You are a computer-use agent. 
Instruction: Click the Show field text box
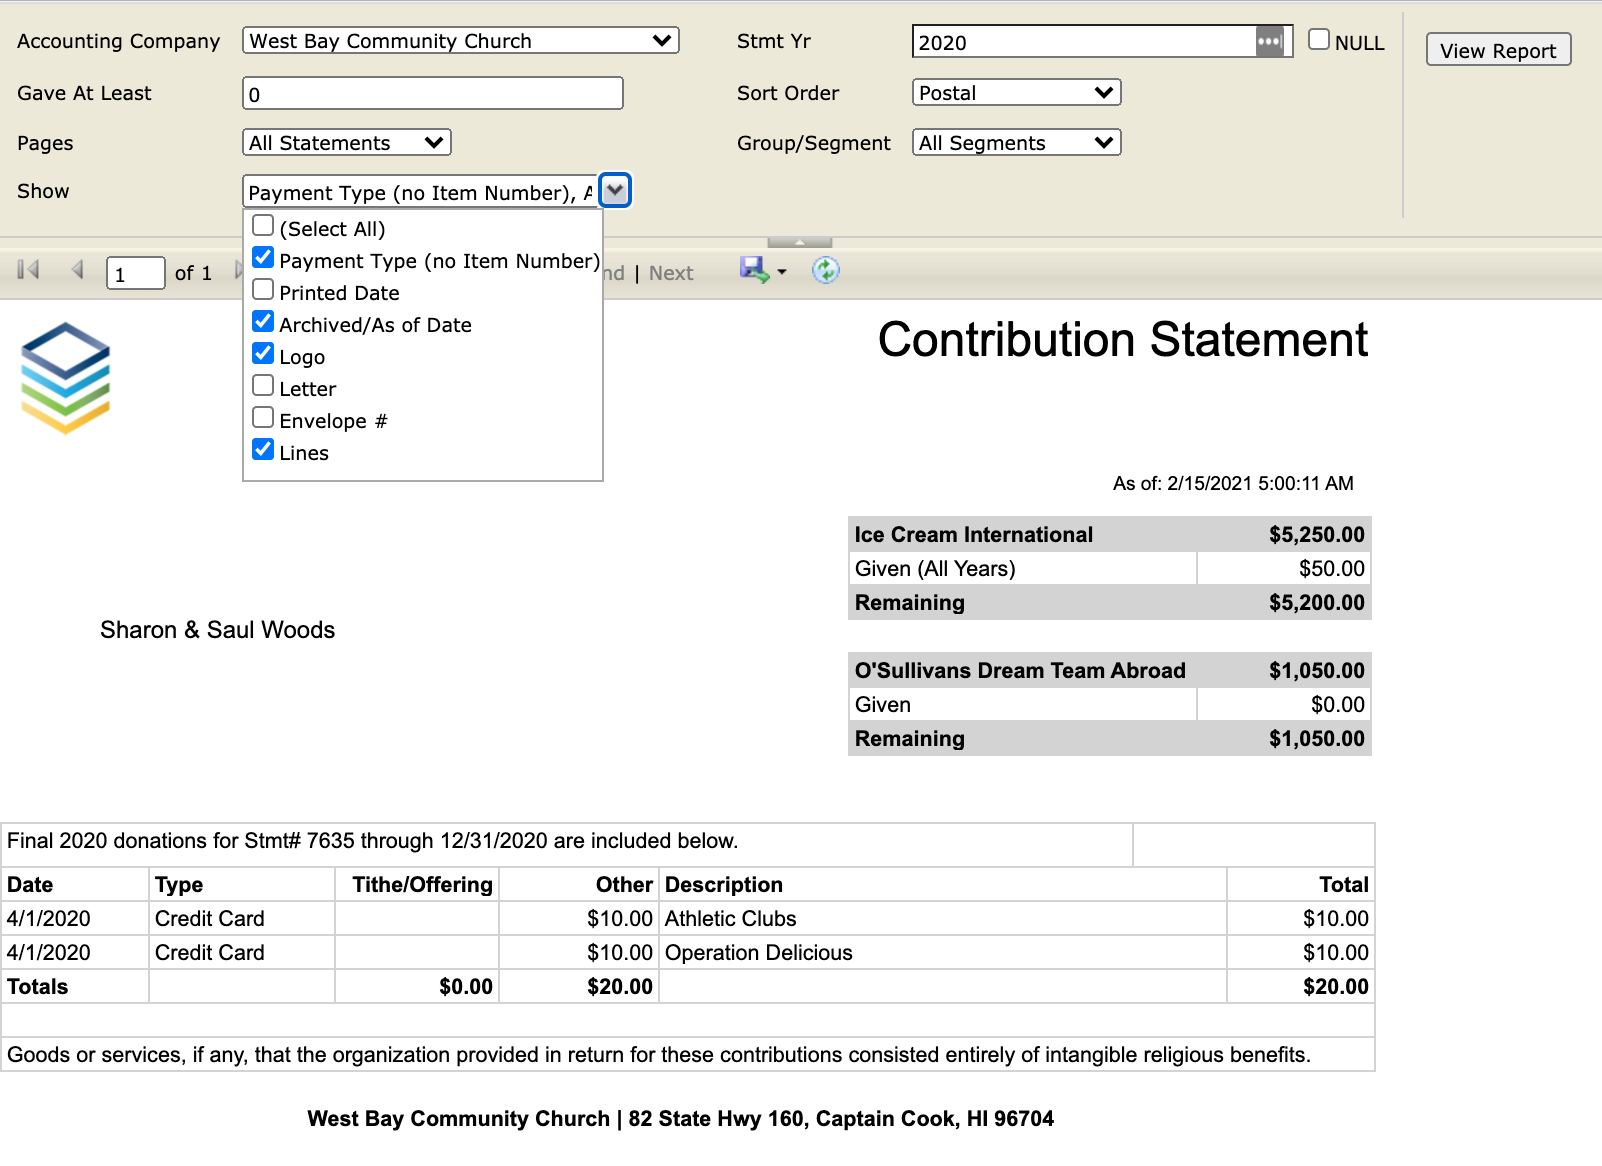[x=421, y=191]
